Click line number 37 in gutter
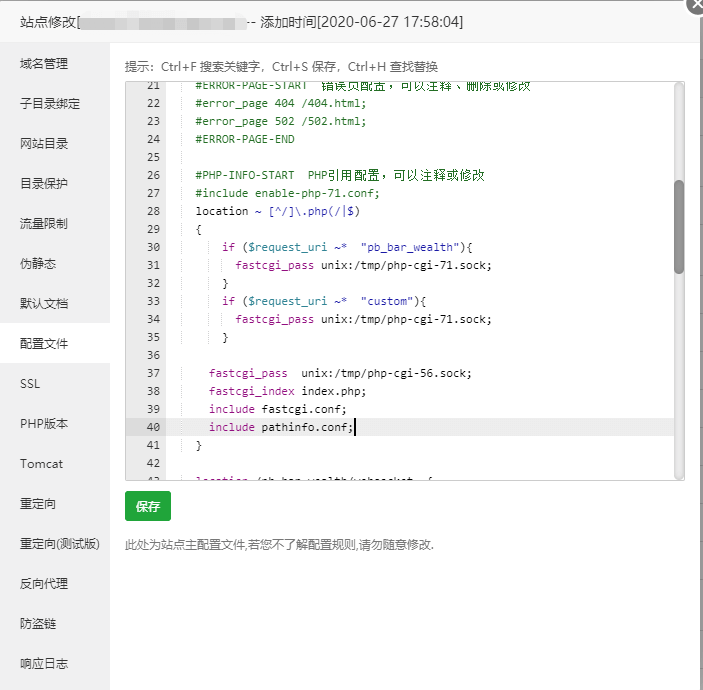The width and height of the screenshot is (703, 690). [153, 373]
